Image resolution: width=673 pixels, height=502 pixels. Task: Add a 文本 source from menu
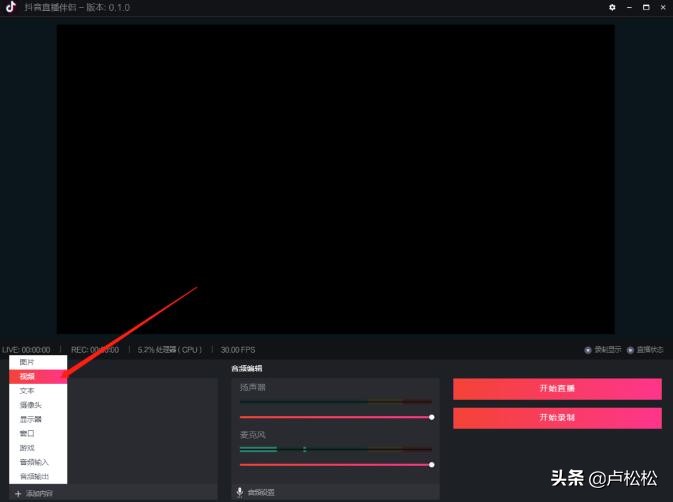(x=27, y=390)
